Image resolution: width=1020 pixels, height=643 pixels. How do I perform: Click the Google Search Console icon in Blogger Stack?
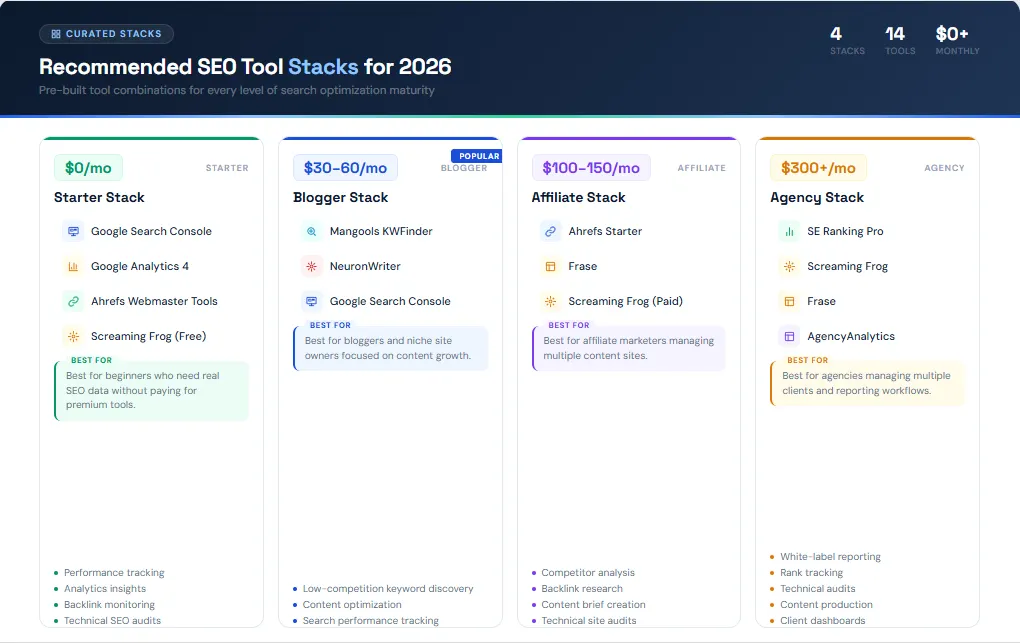pyautogui.click(x=312, y=301)
